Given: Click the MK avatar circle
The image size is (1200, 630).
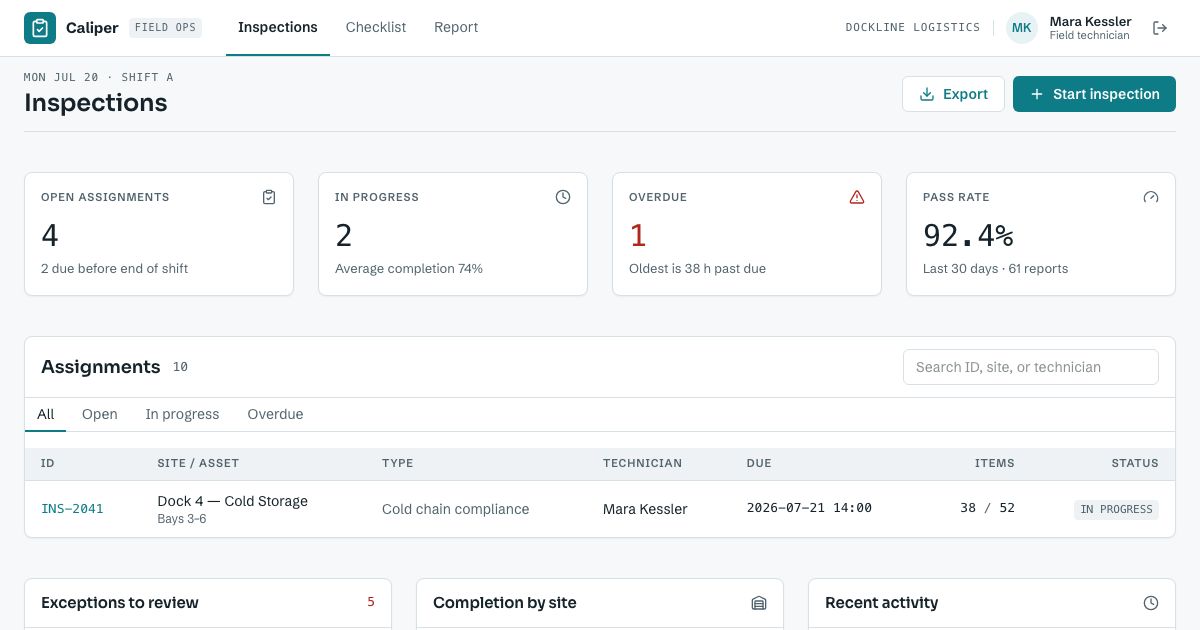Looking at the screenshot, I should click(x=1022, y=28).
